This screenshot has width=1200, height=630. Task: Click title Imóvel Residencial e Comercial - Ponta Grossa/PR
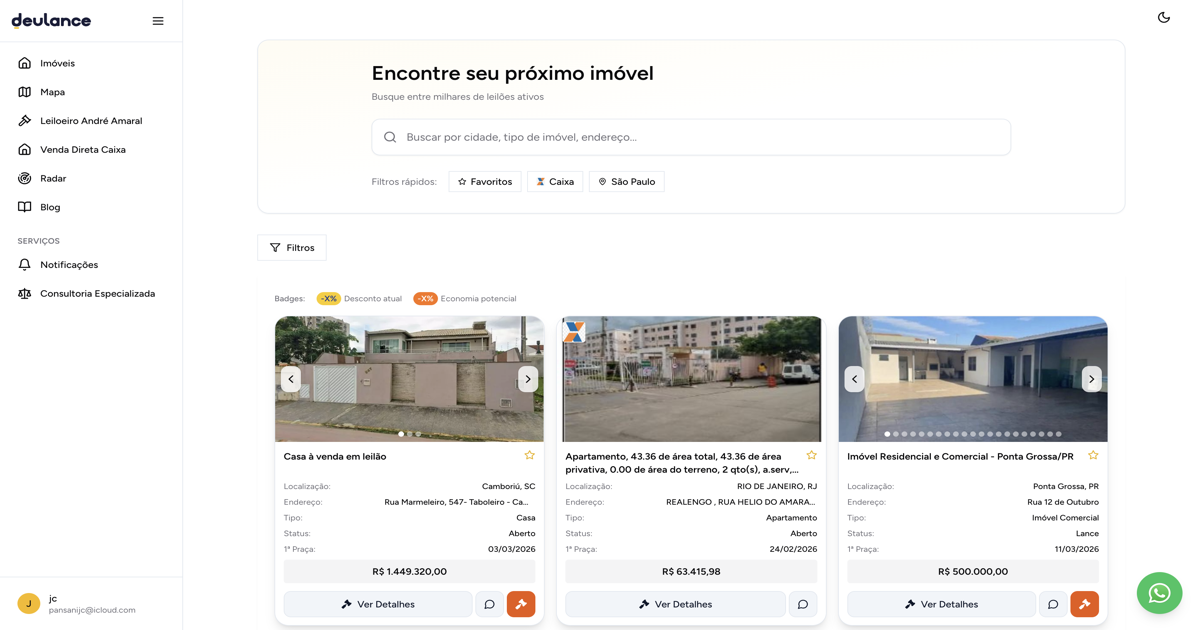(960, 456)
